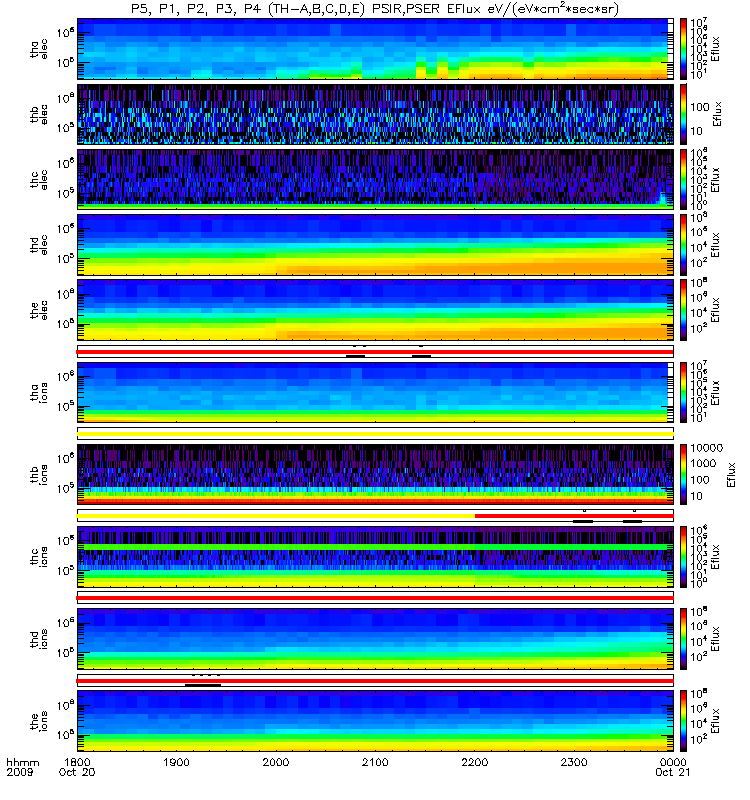Select the tha elec spectrogram panel
The height and width of the screenshot is (800, 750).
(375, 49)
